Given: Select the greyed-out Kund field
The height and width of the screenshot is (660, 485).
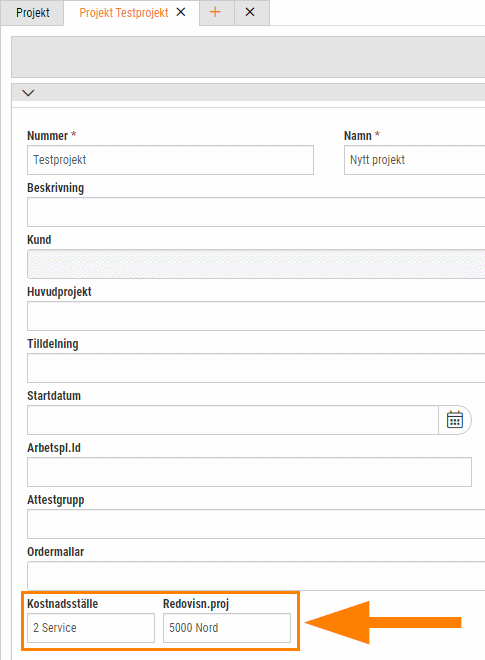Looking at the screenshot, I should [256, 264].
